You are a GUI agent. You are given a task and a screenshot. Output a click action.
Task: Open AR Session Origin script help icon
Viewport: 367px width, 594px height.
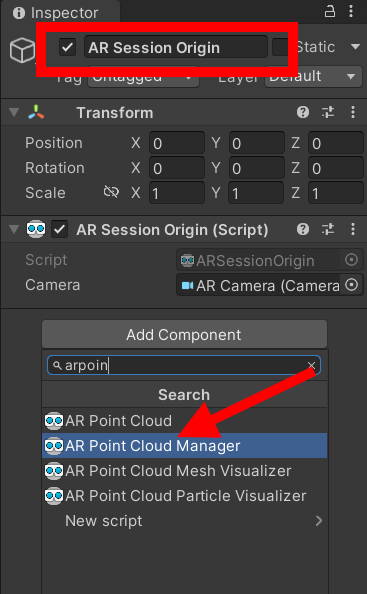click(303, 229)
